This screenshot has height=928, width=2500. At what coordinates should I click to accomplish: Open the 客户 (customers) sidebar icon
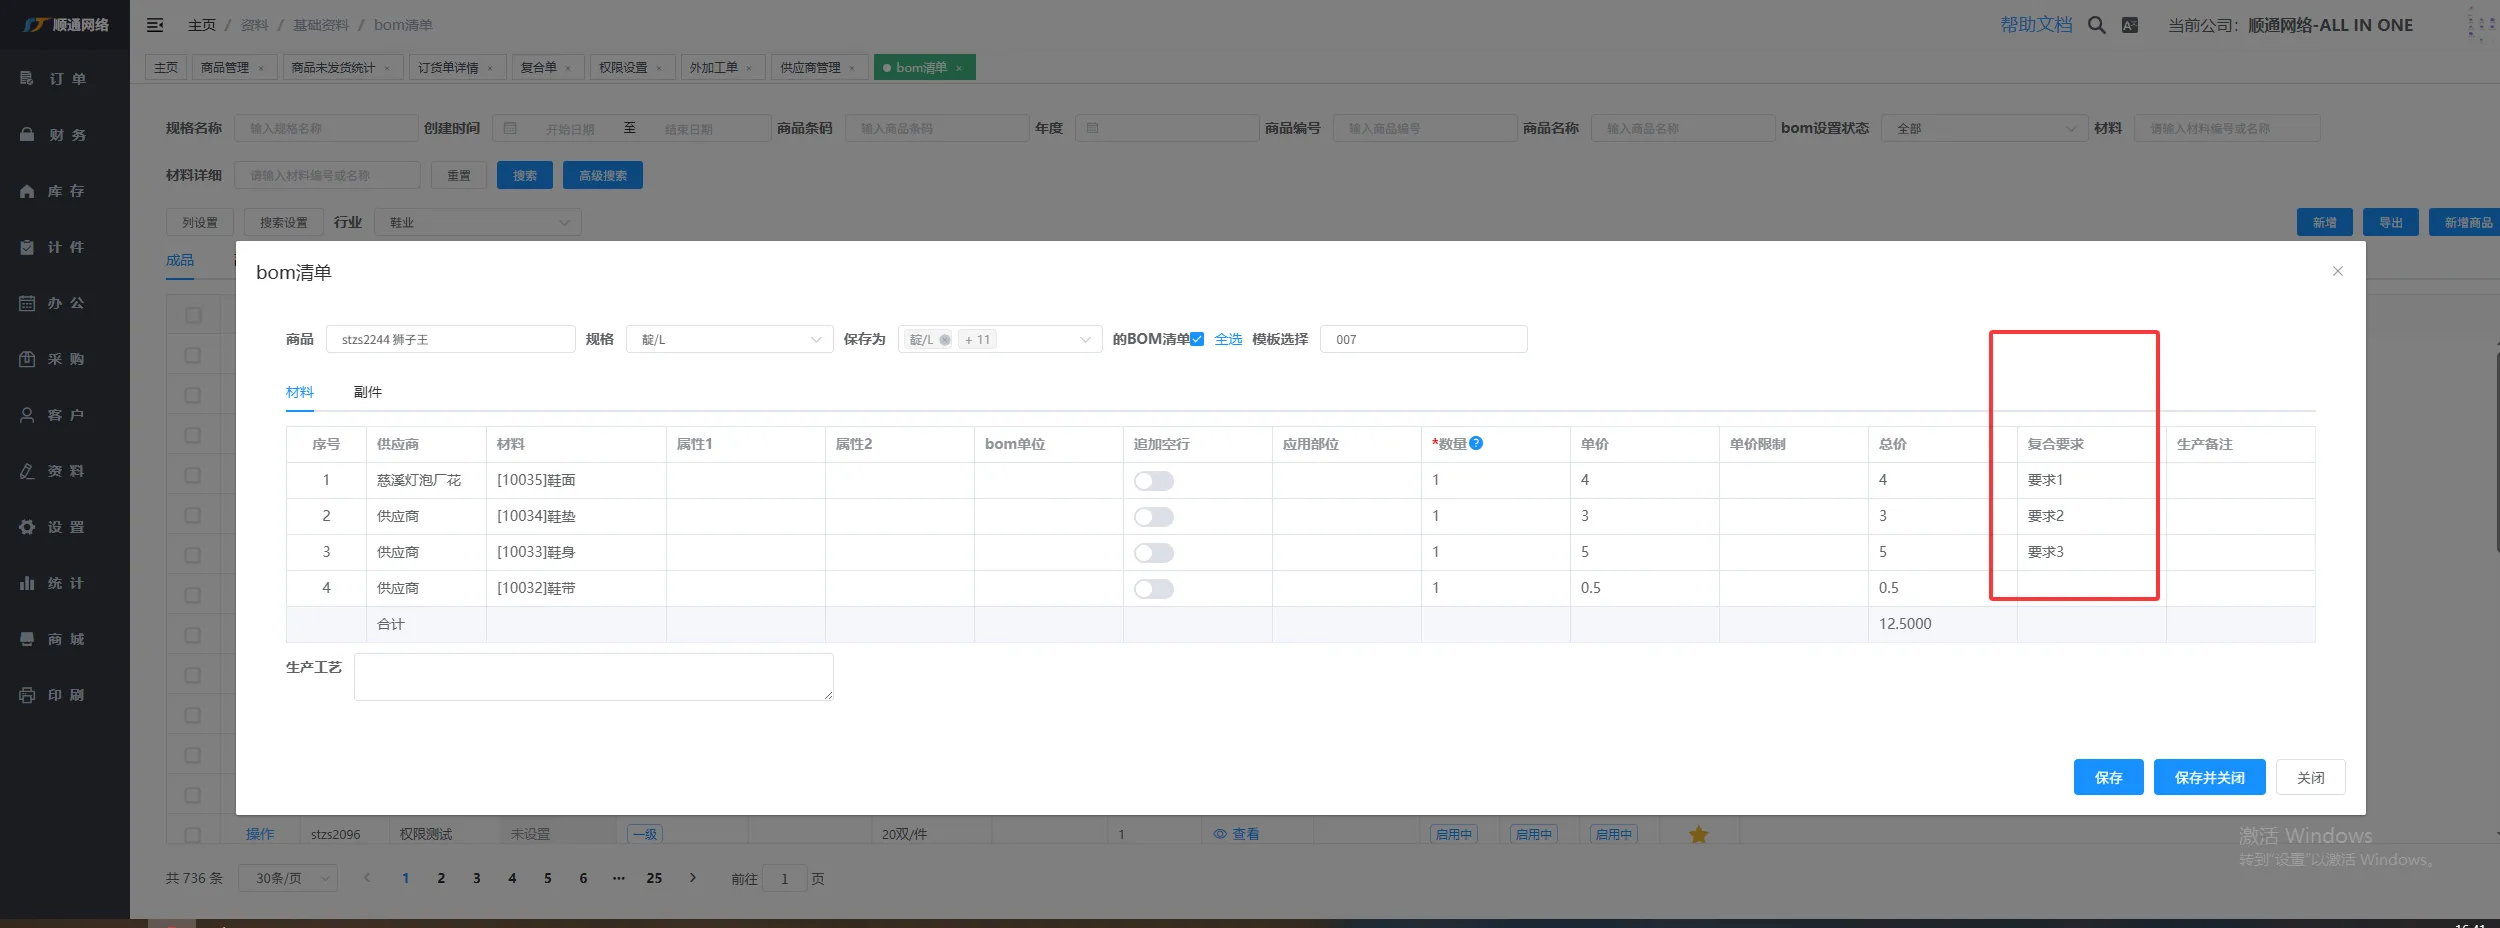click(x=27, y=414)
